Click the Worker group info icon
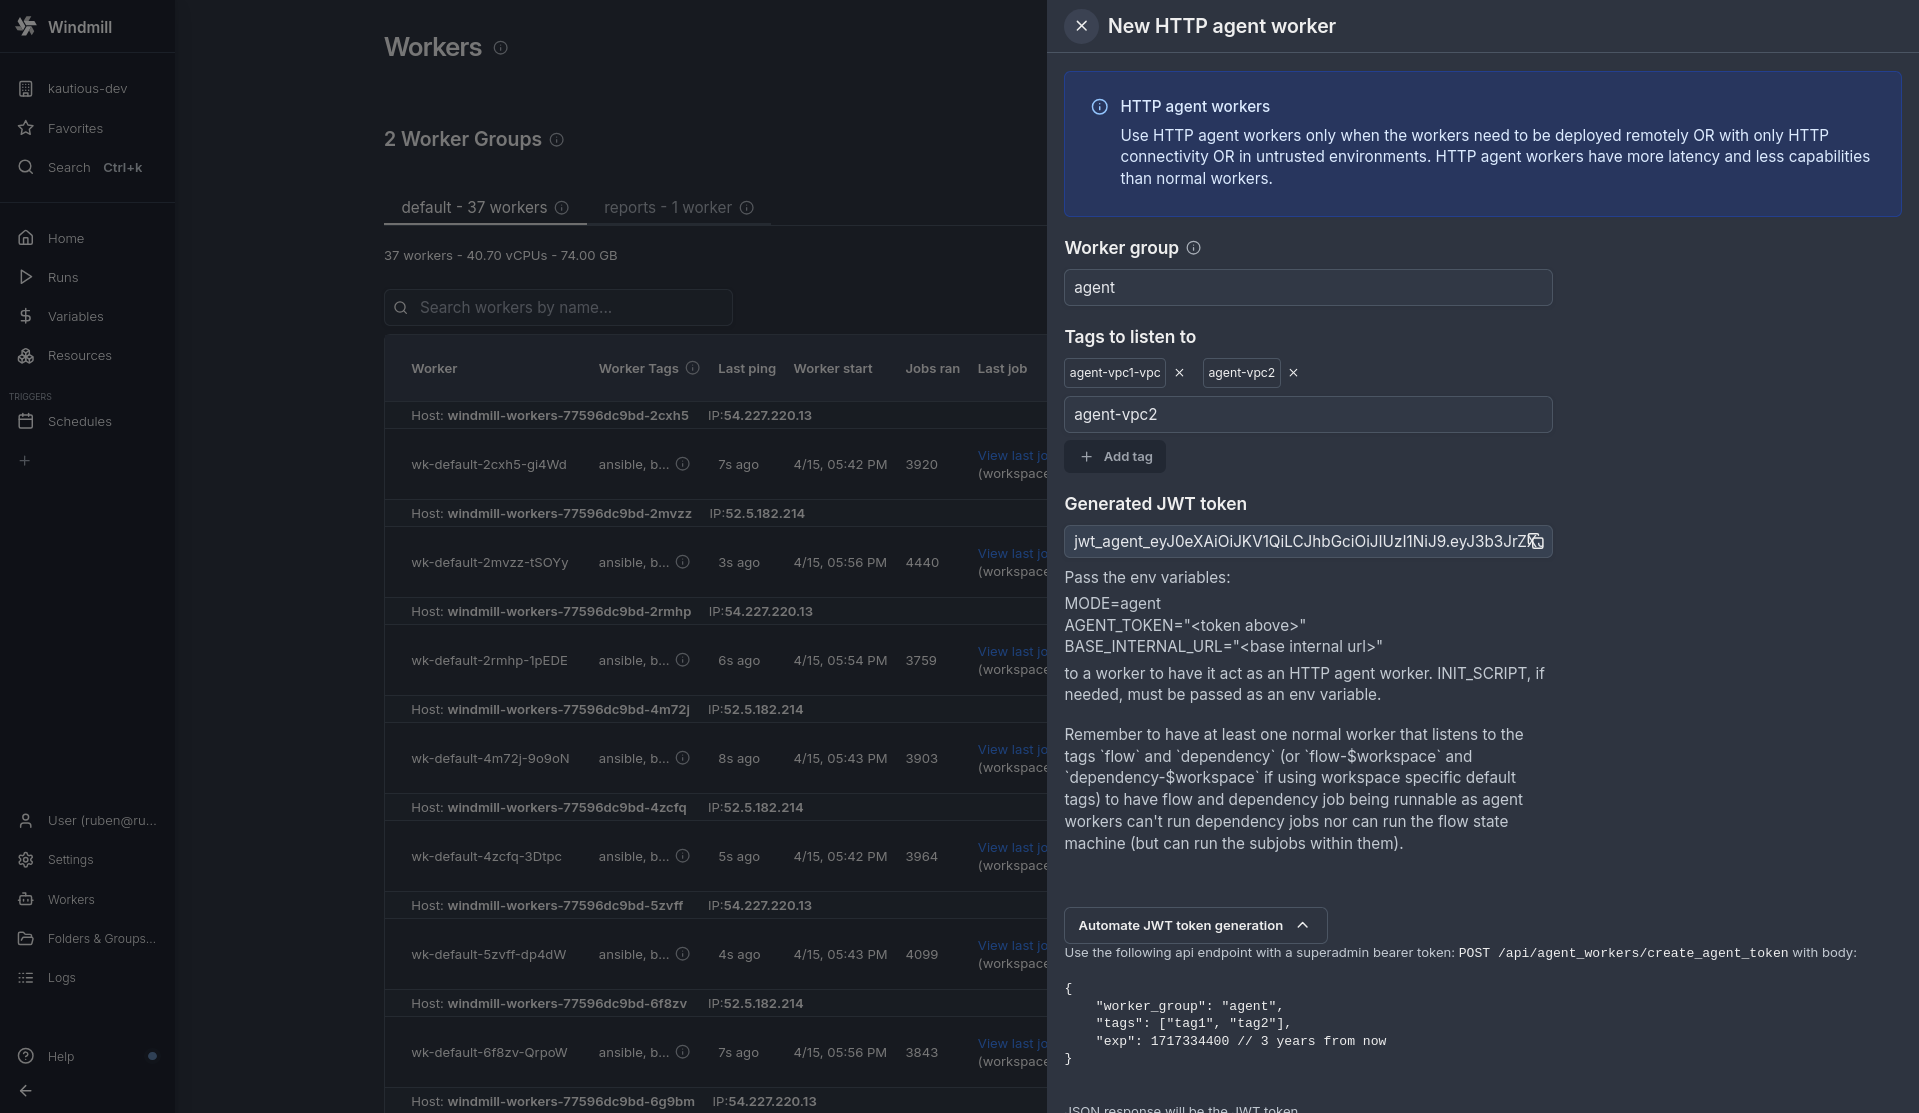This screenshot has height=1113, width=1919. [1192, 248]
